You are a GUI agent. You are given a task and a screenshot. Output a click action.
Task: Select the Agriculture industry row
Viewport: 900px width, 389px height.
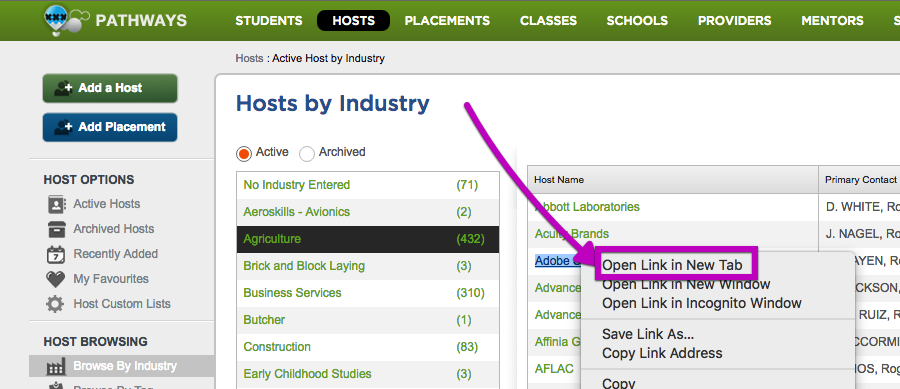point(368,239)
